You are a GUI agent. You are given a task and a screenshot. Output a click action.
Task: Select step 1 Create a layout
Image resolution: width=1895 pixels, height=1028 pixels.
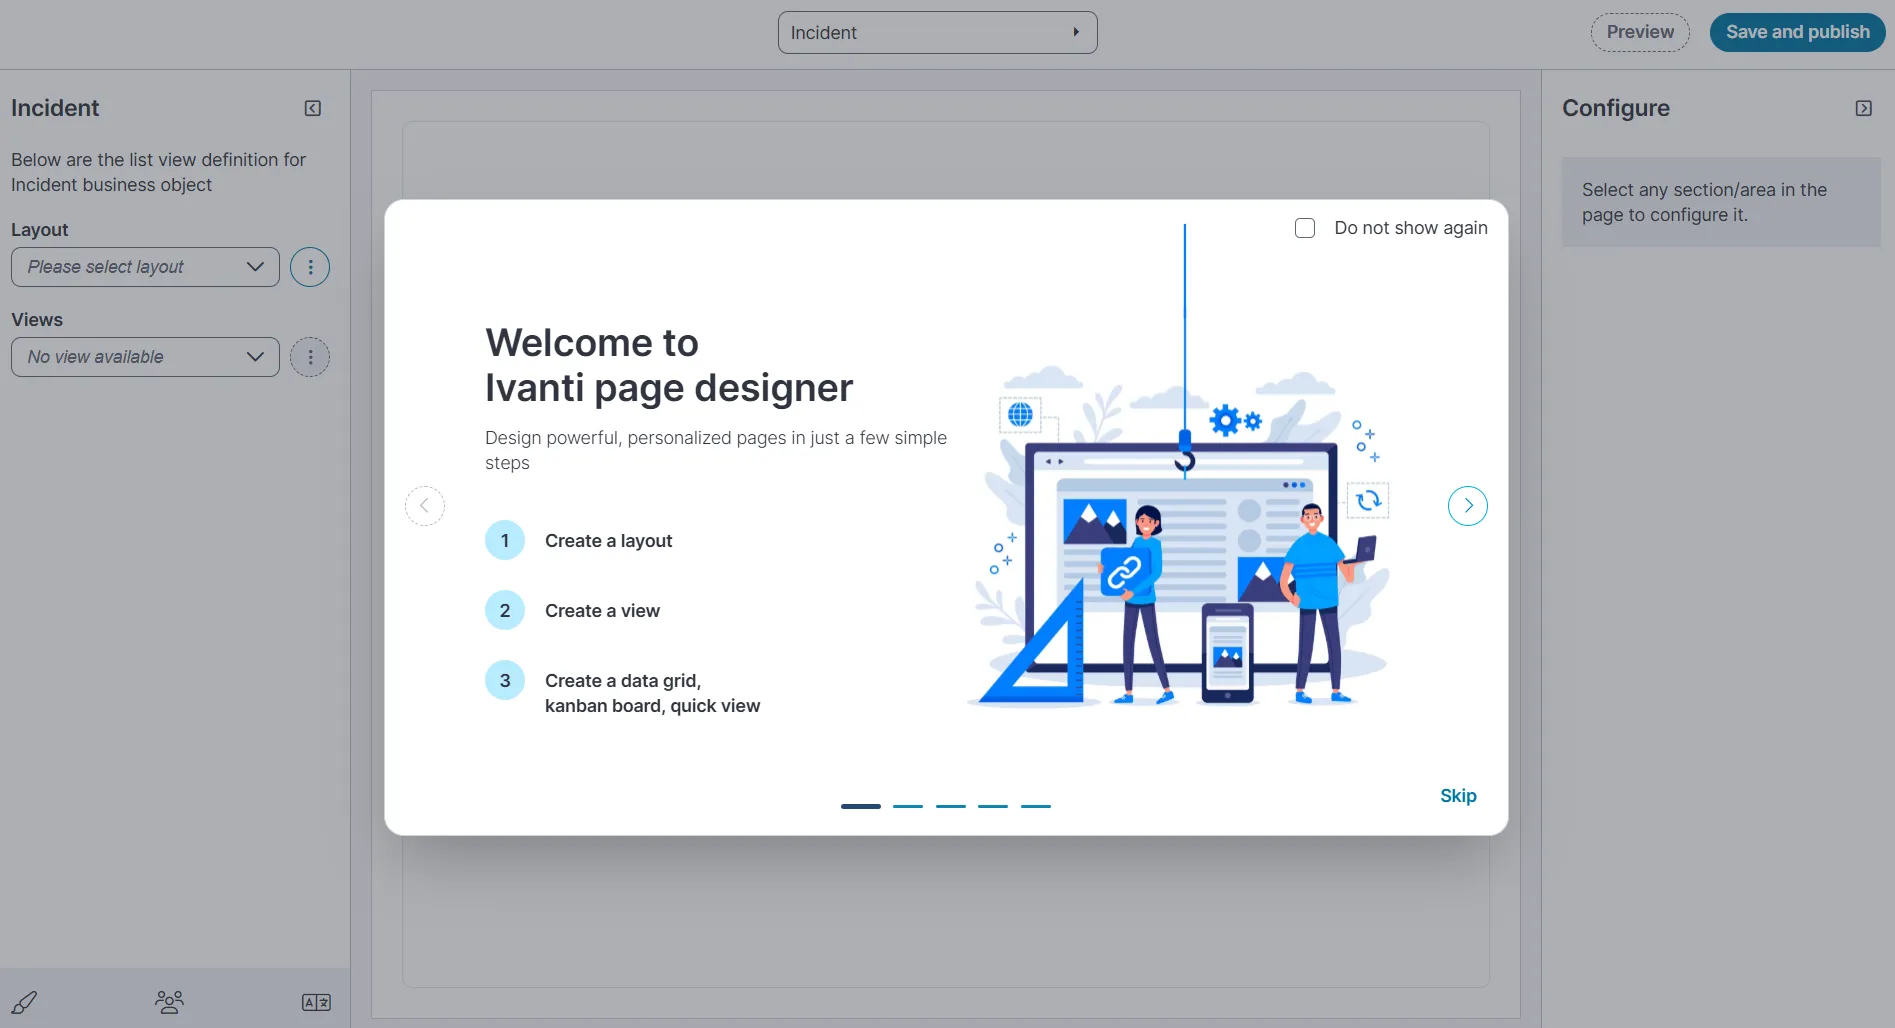579,540
